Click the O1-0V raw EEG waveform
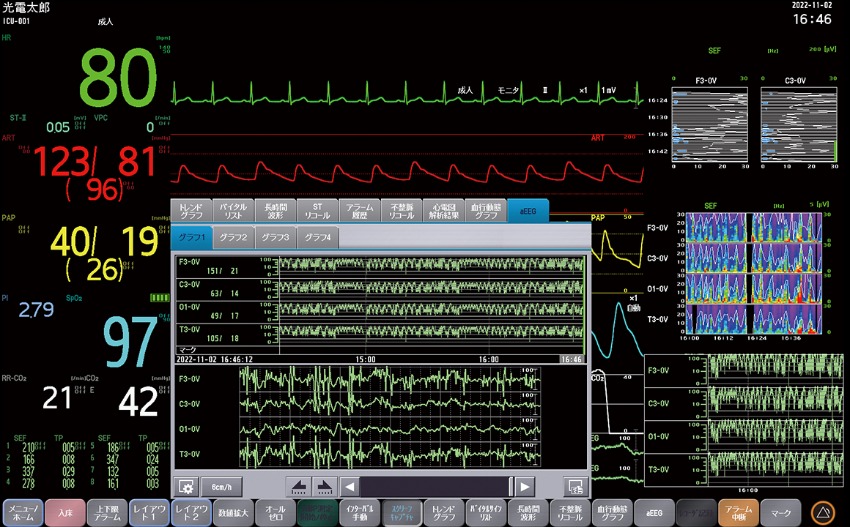Viewport: 850px width, 527px height. (x=389, y=430)
